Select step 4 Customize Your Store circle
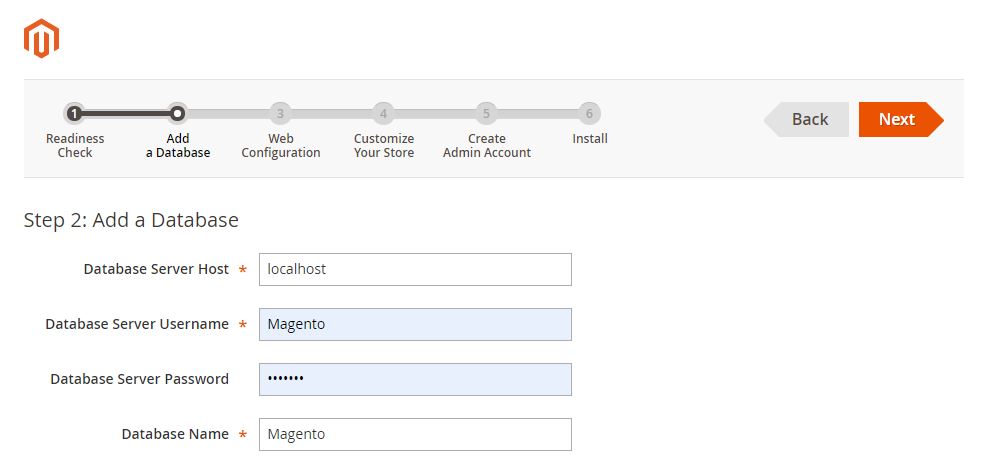The image size is (996, 464). pyautogui.click(x=383, y=114)
